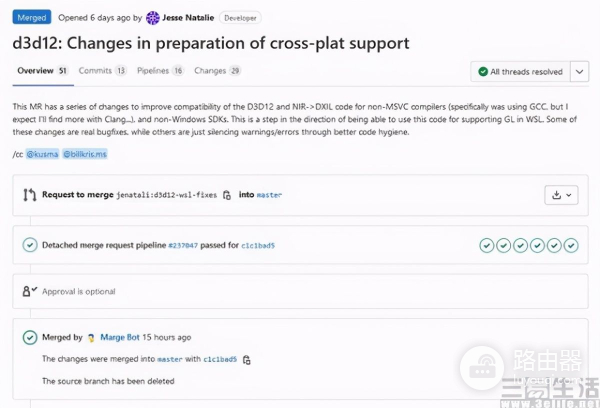Copy the source branch name jenatali:d3d12-wsl-fixes

[227, 195]
